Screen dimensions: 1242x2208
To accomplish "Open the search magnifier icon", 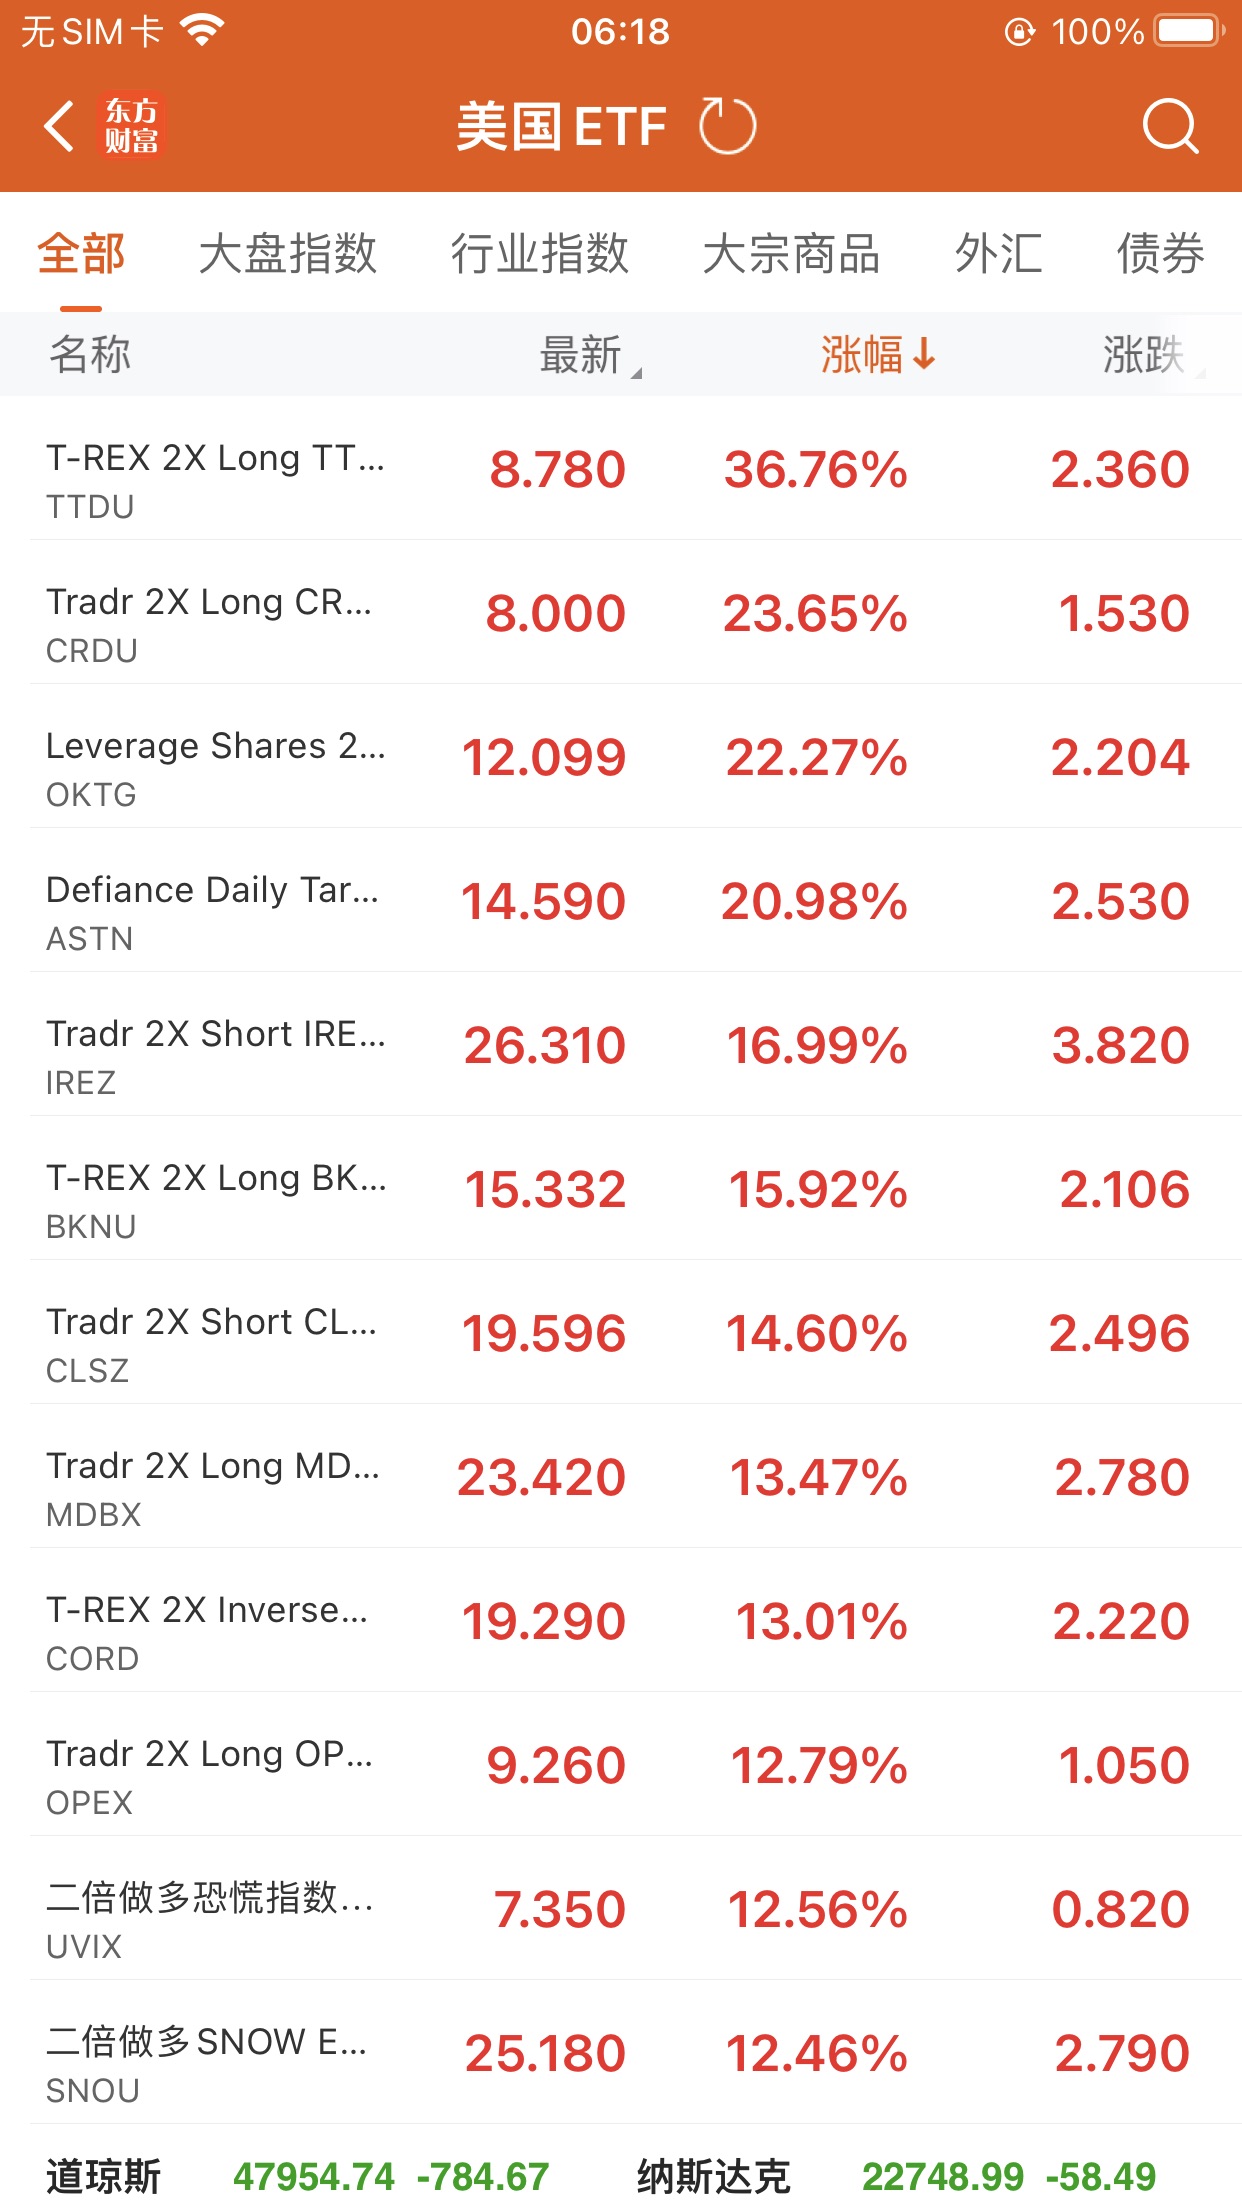I will point(1169,127).
